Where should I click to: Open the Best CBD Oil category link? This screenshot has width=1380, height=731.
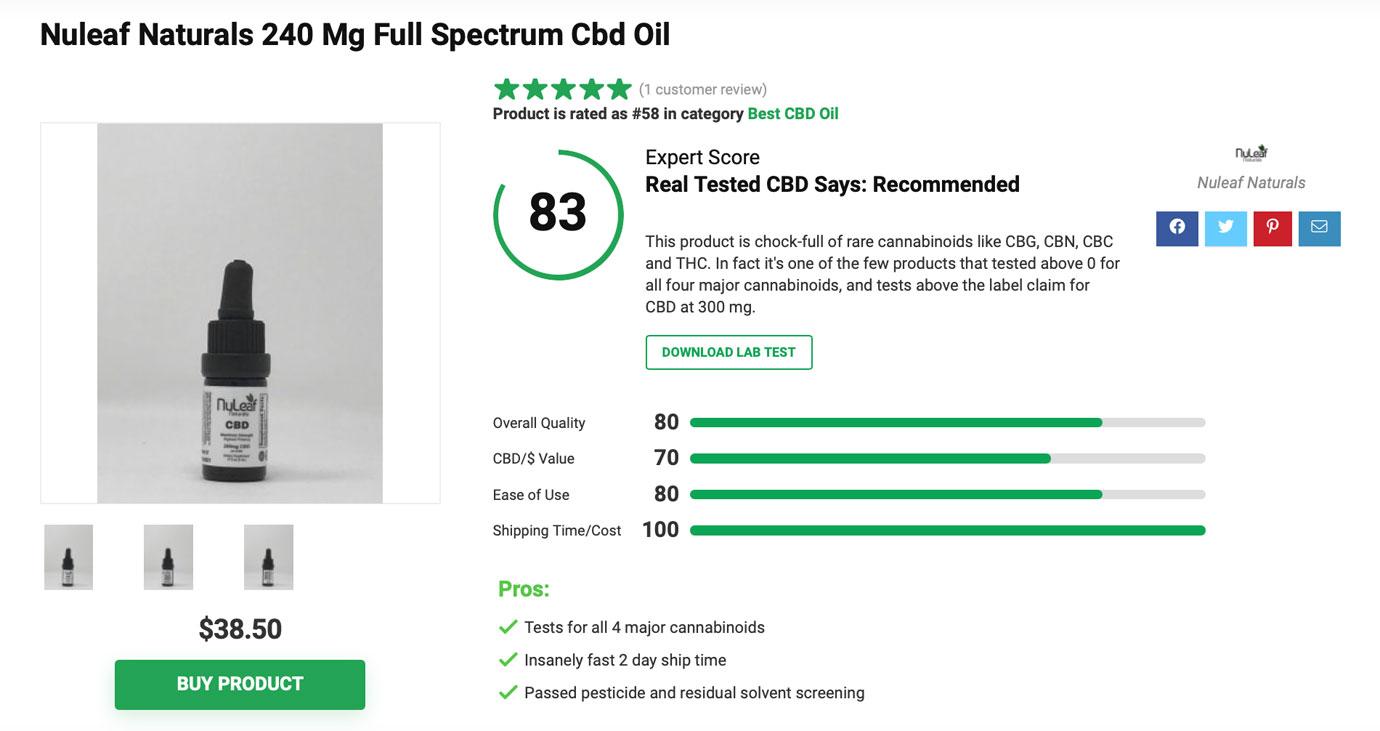793,113
